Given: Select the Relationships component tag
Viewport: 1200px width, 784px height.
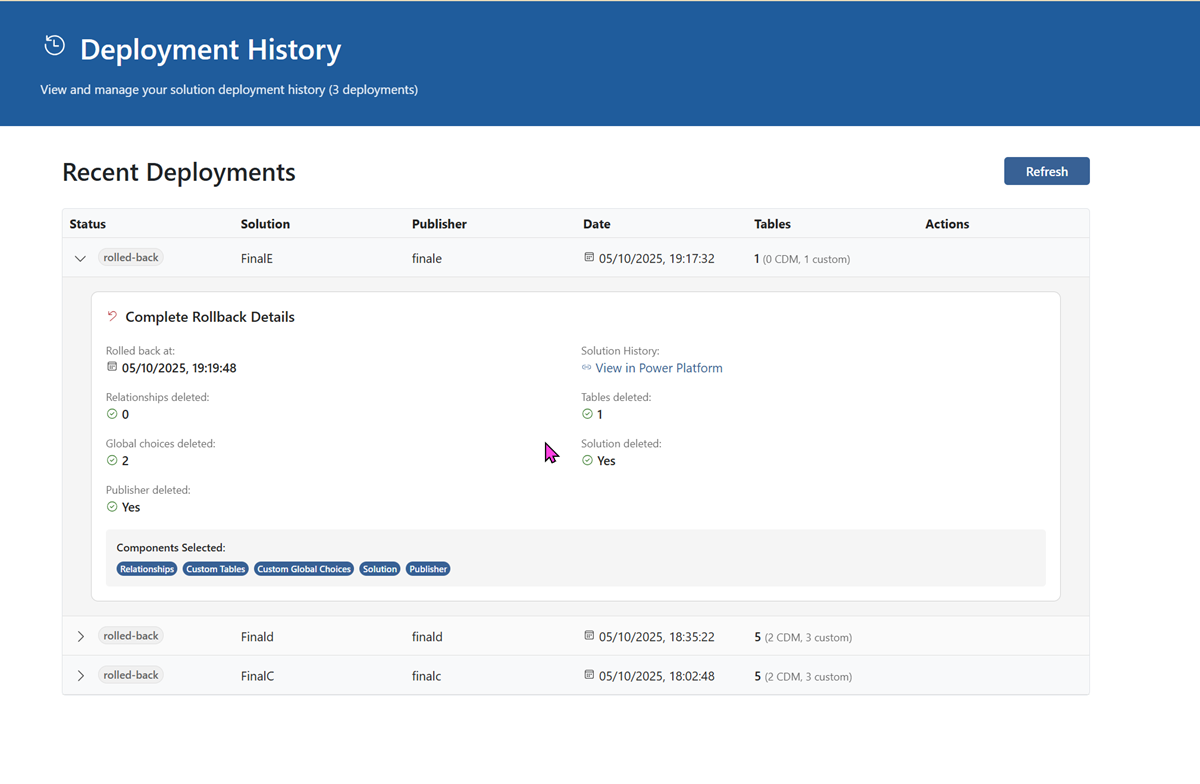Looking at the screenshot, I should (147, 569).
